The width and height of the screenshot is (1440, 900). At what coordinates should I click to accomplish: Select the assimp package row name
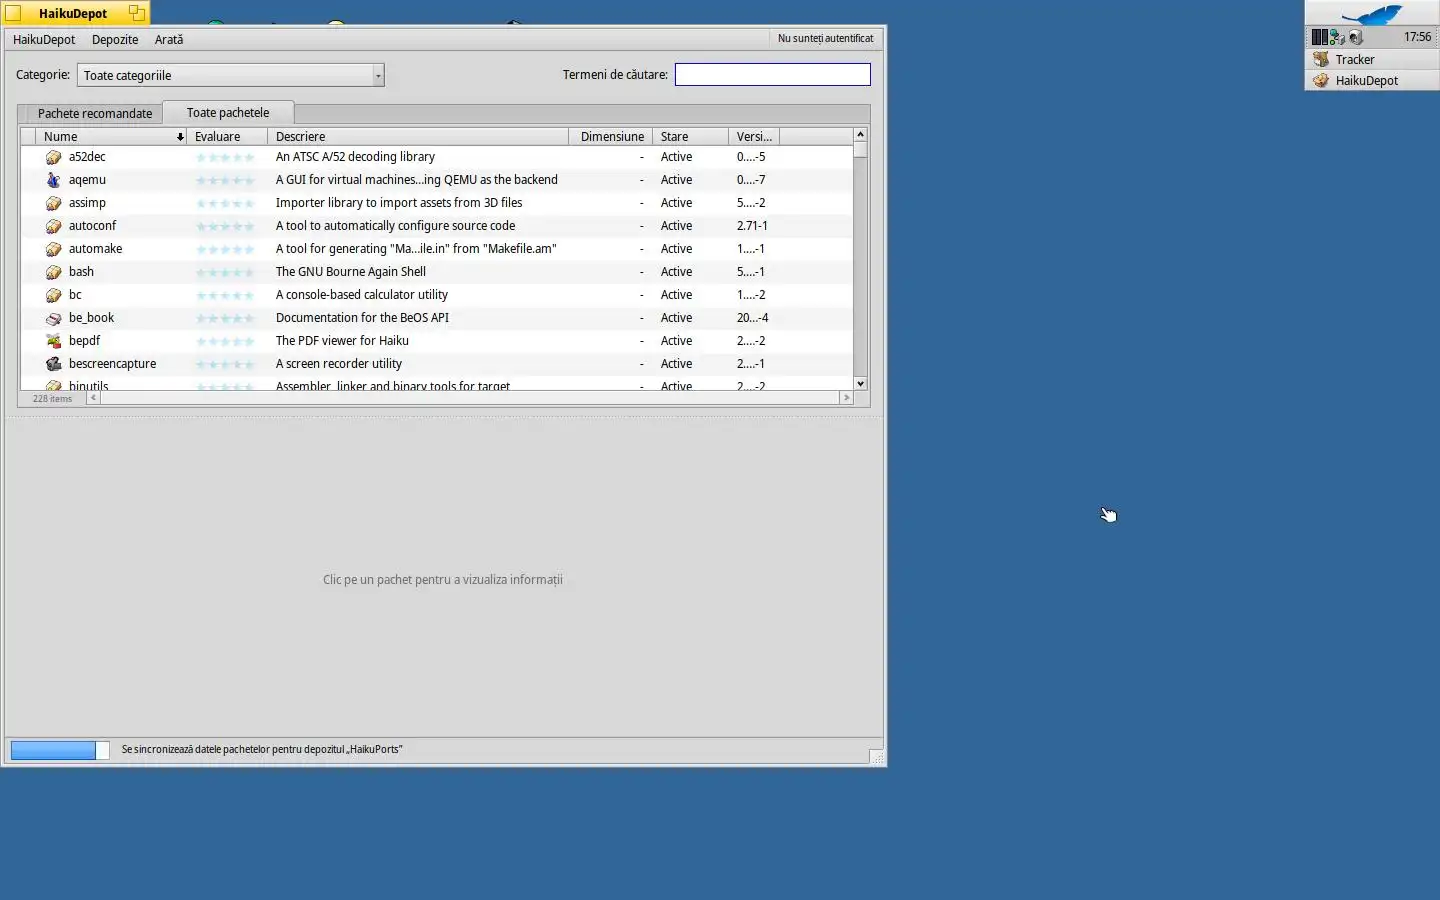click(x=87, y=203)
